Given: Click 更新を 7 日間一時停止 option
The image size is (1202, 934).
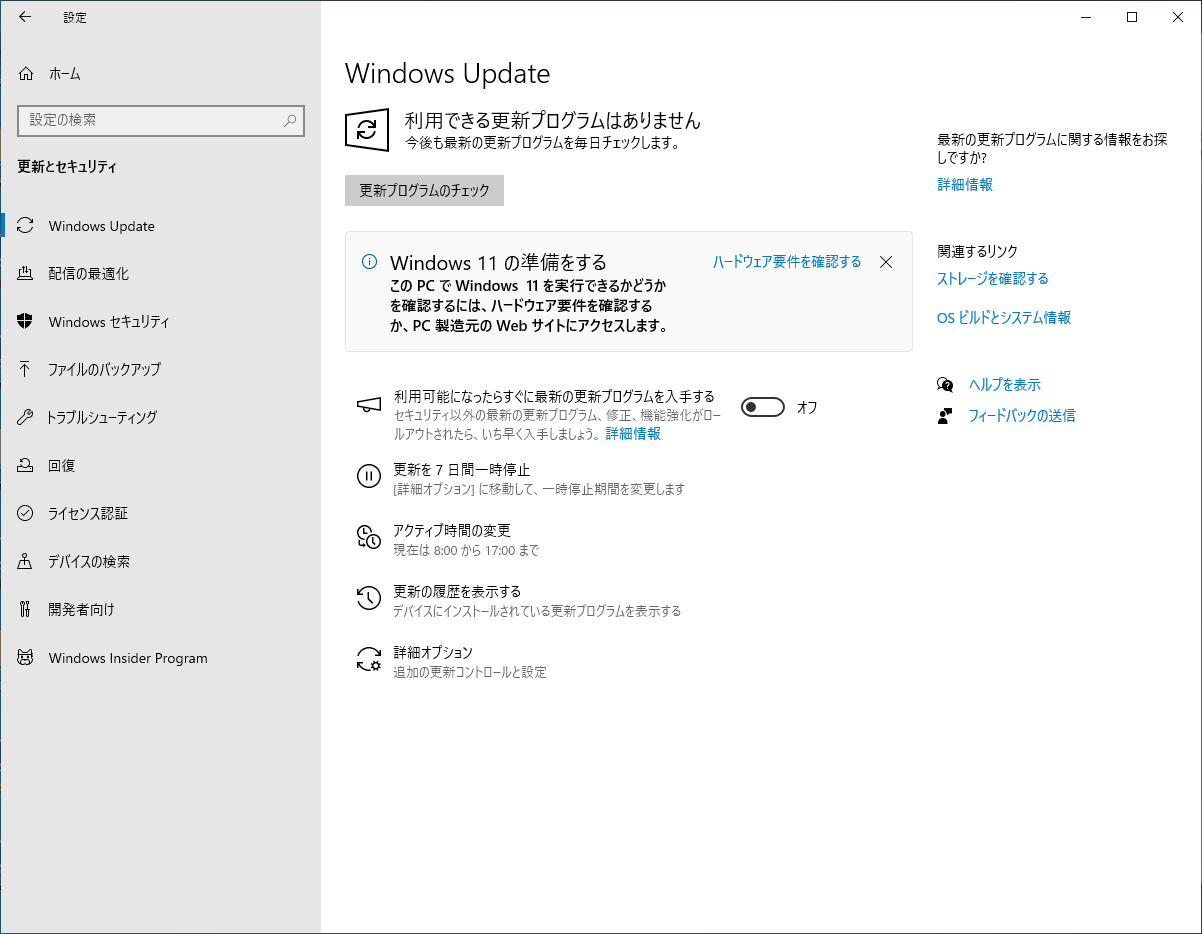Looking at the screenshot, I should click(461, 469).
